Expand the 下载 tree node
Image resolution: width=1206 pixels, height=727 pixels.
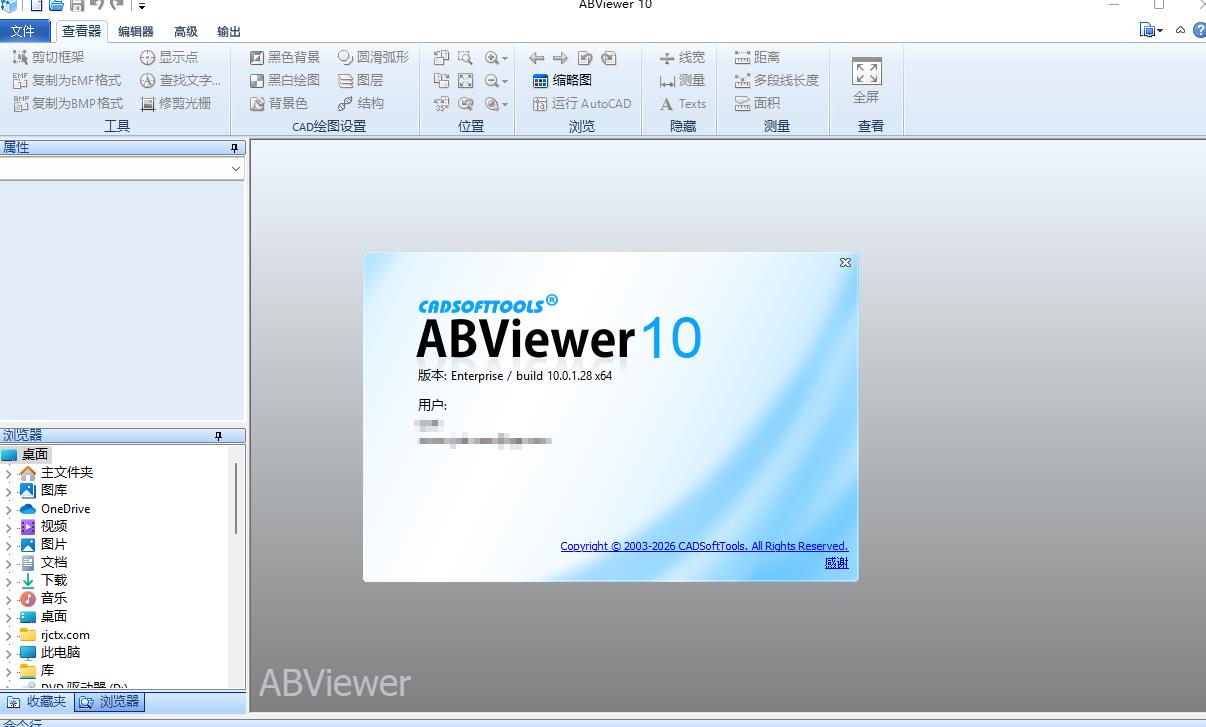coord(9,581)
